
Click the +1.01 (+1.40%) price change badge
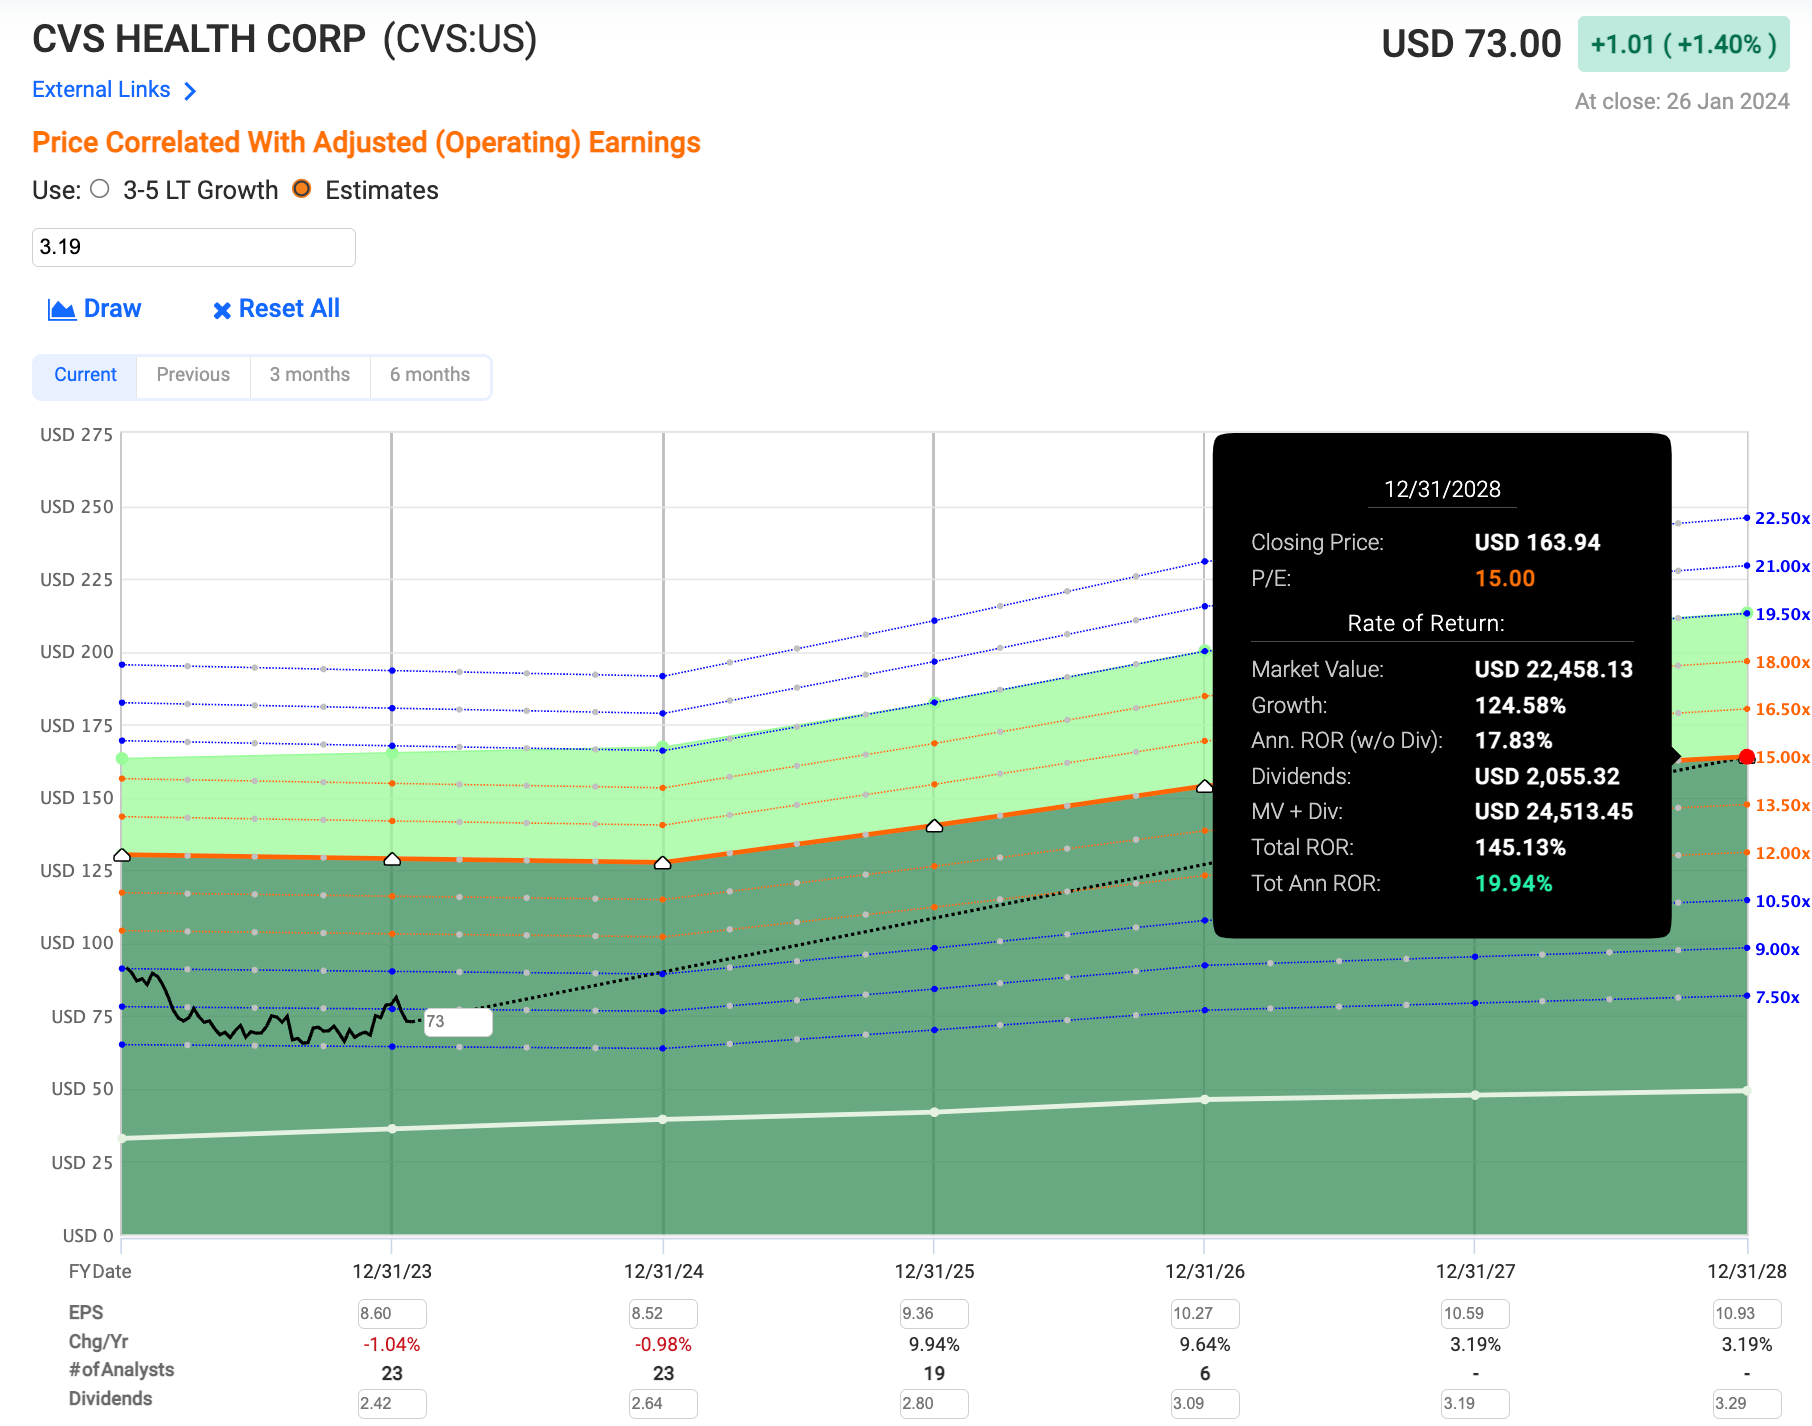1683,44
